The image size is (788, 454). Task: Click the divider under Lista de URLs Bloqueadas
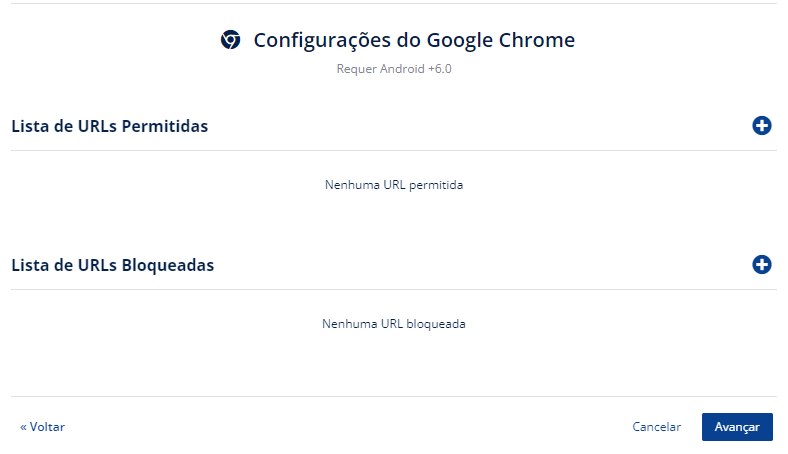point(394,289)
